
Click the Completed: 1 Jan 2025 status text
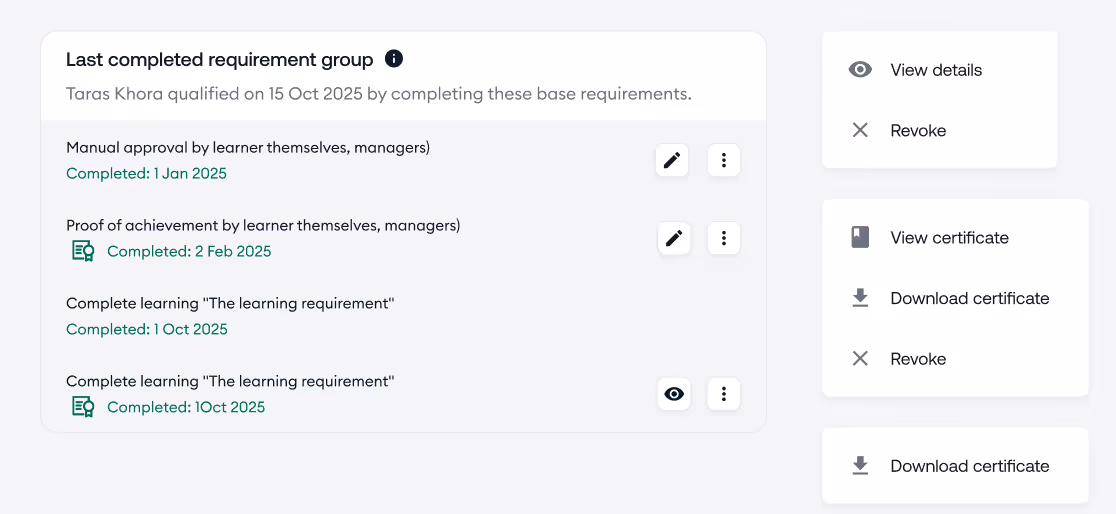coord(146,173)
